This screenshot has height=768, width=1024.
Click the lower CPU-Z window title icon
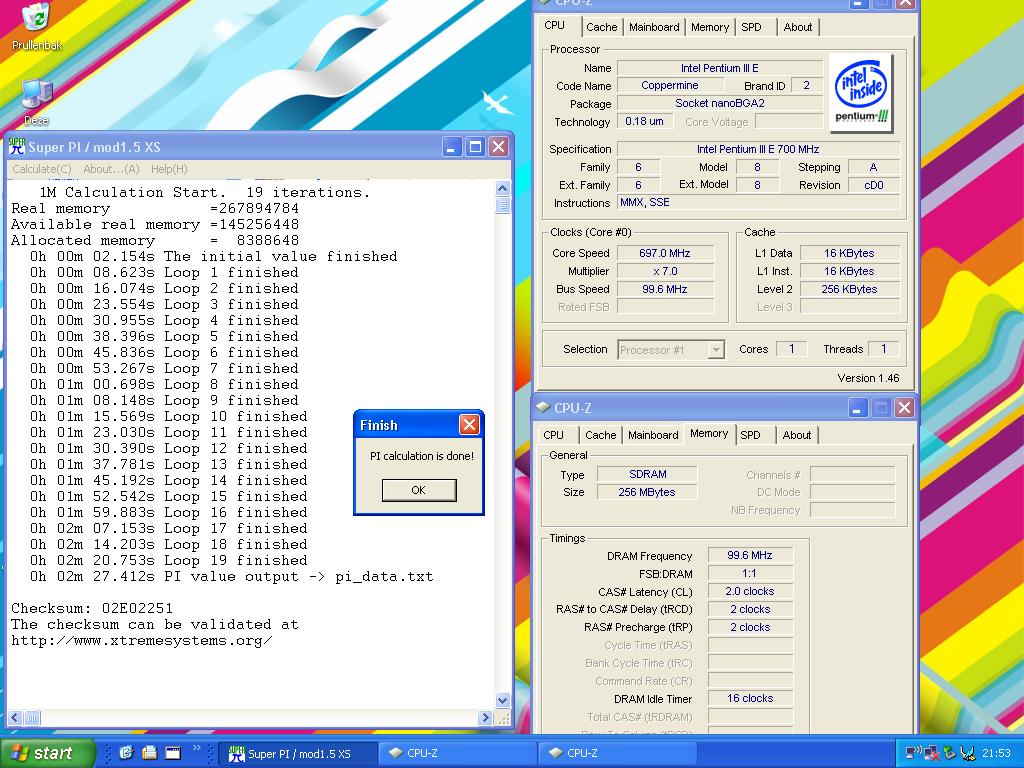tap(543, 408)
